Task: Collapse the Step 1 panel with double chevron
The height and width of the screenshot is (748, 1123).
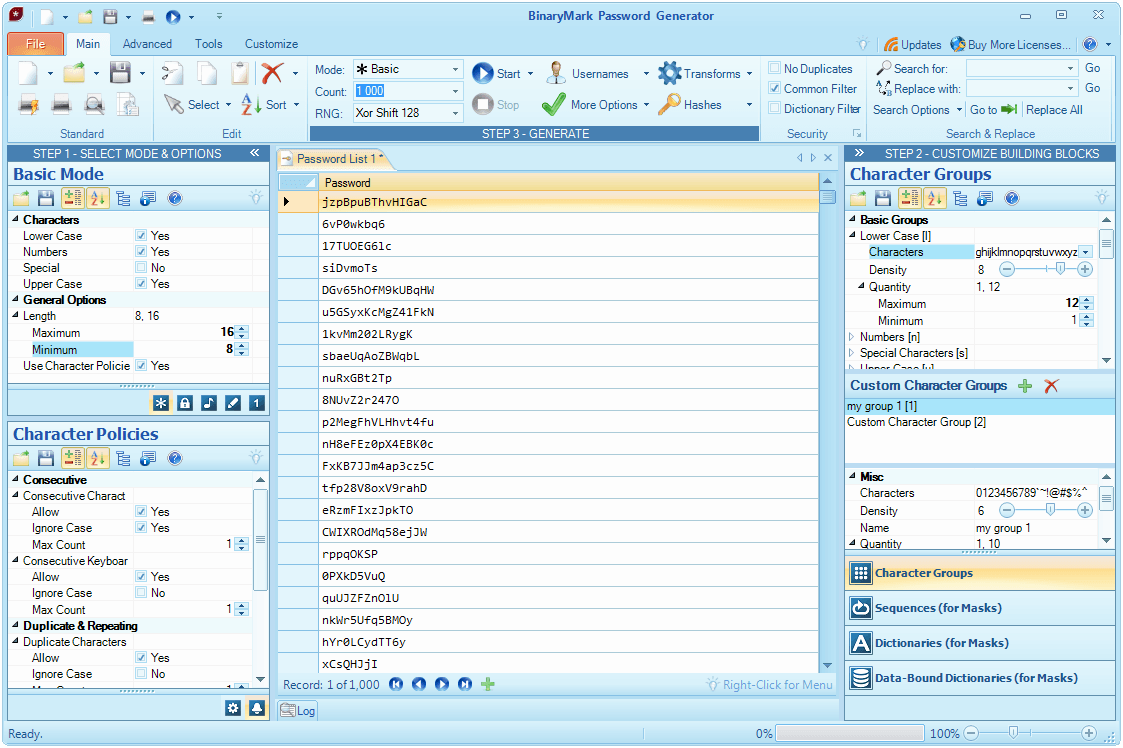Action: (x=254, y=153)
